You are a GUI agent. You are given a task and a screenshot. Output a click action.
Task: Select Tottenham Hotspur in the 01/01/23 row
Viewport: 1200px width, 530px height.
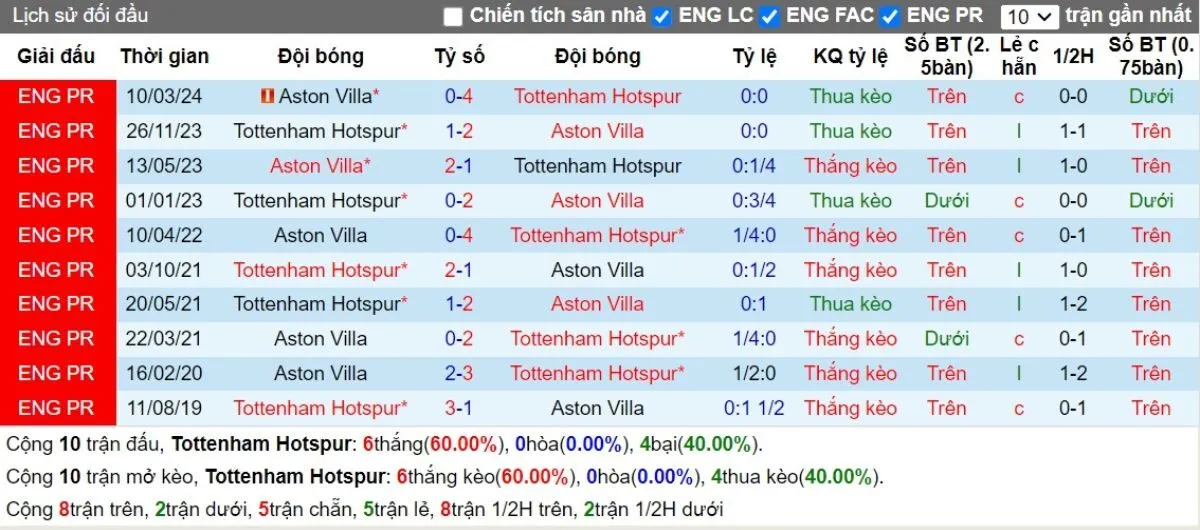(316, 200)
